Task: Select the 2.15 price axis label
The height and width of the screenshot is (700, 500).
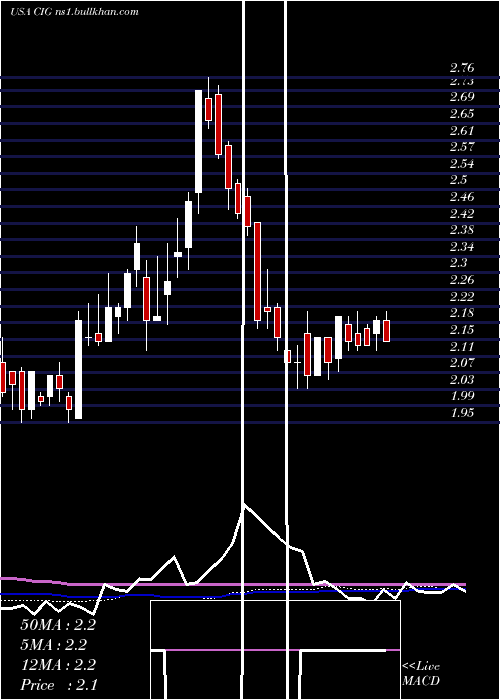Action: [x=462, y=329]
